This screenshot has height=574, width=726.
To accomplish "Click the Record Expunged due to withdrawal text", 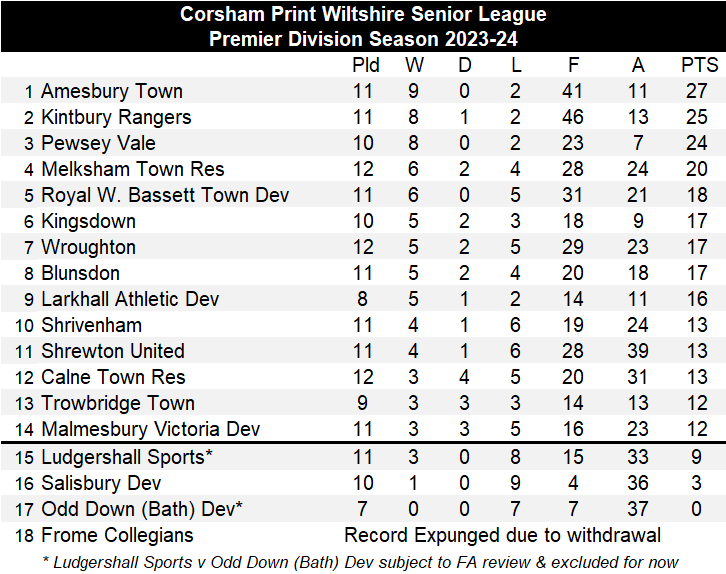I will coord(502,535).
